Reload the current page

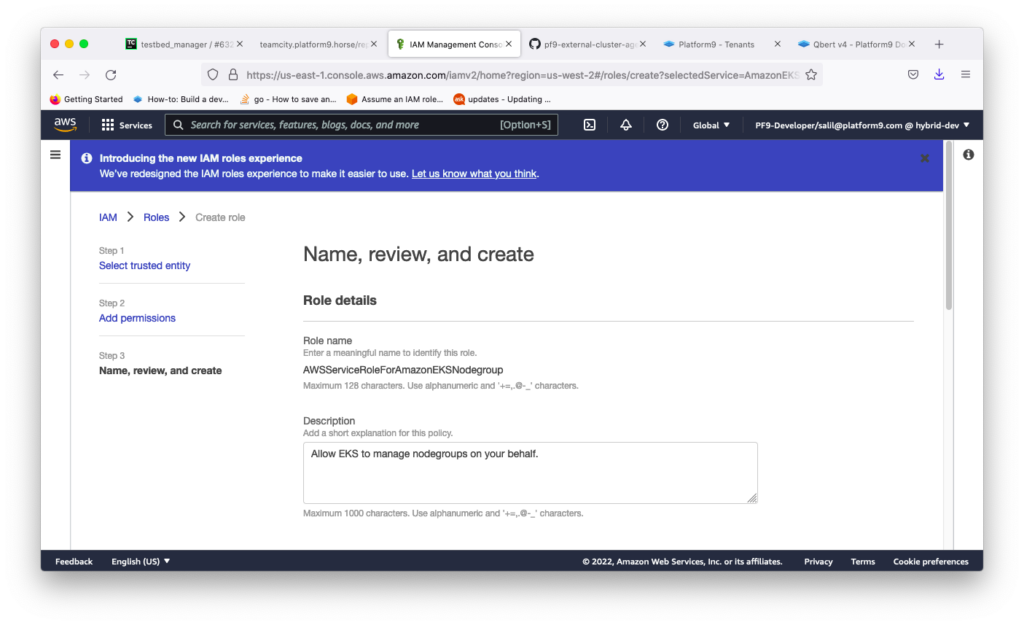point(111,75)
